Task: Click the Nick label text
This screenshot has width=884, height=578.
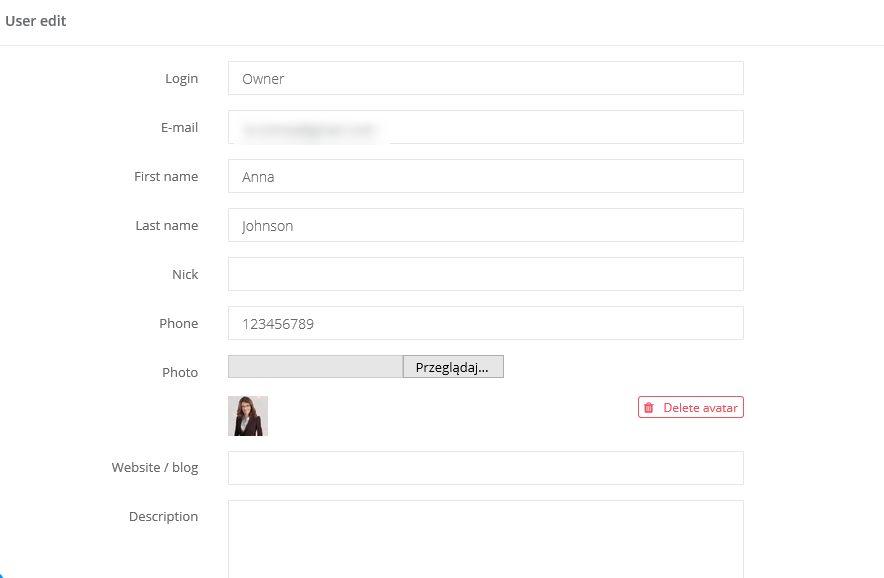Action: (185, 275)
